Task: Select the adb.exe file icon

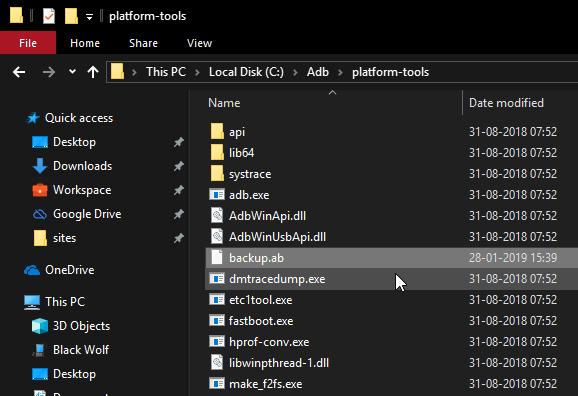Action: [217, 194]
